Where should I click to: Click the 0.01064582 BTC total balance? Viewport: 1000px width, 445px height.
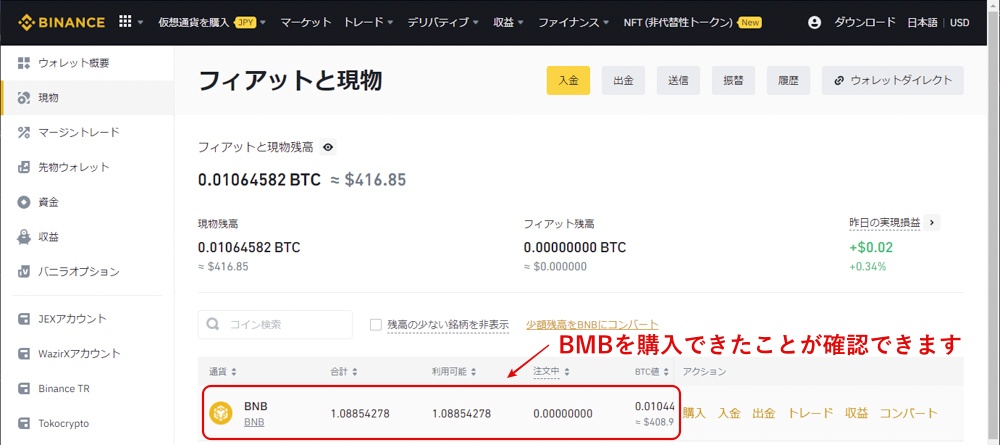260,180
